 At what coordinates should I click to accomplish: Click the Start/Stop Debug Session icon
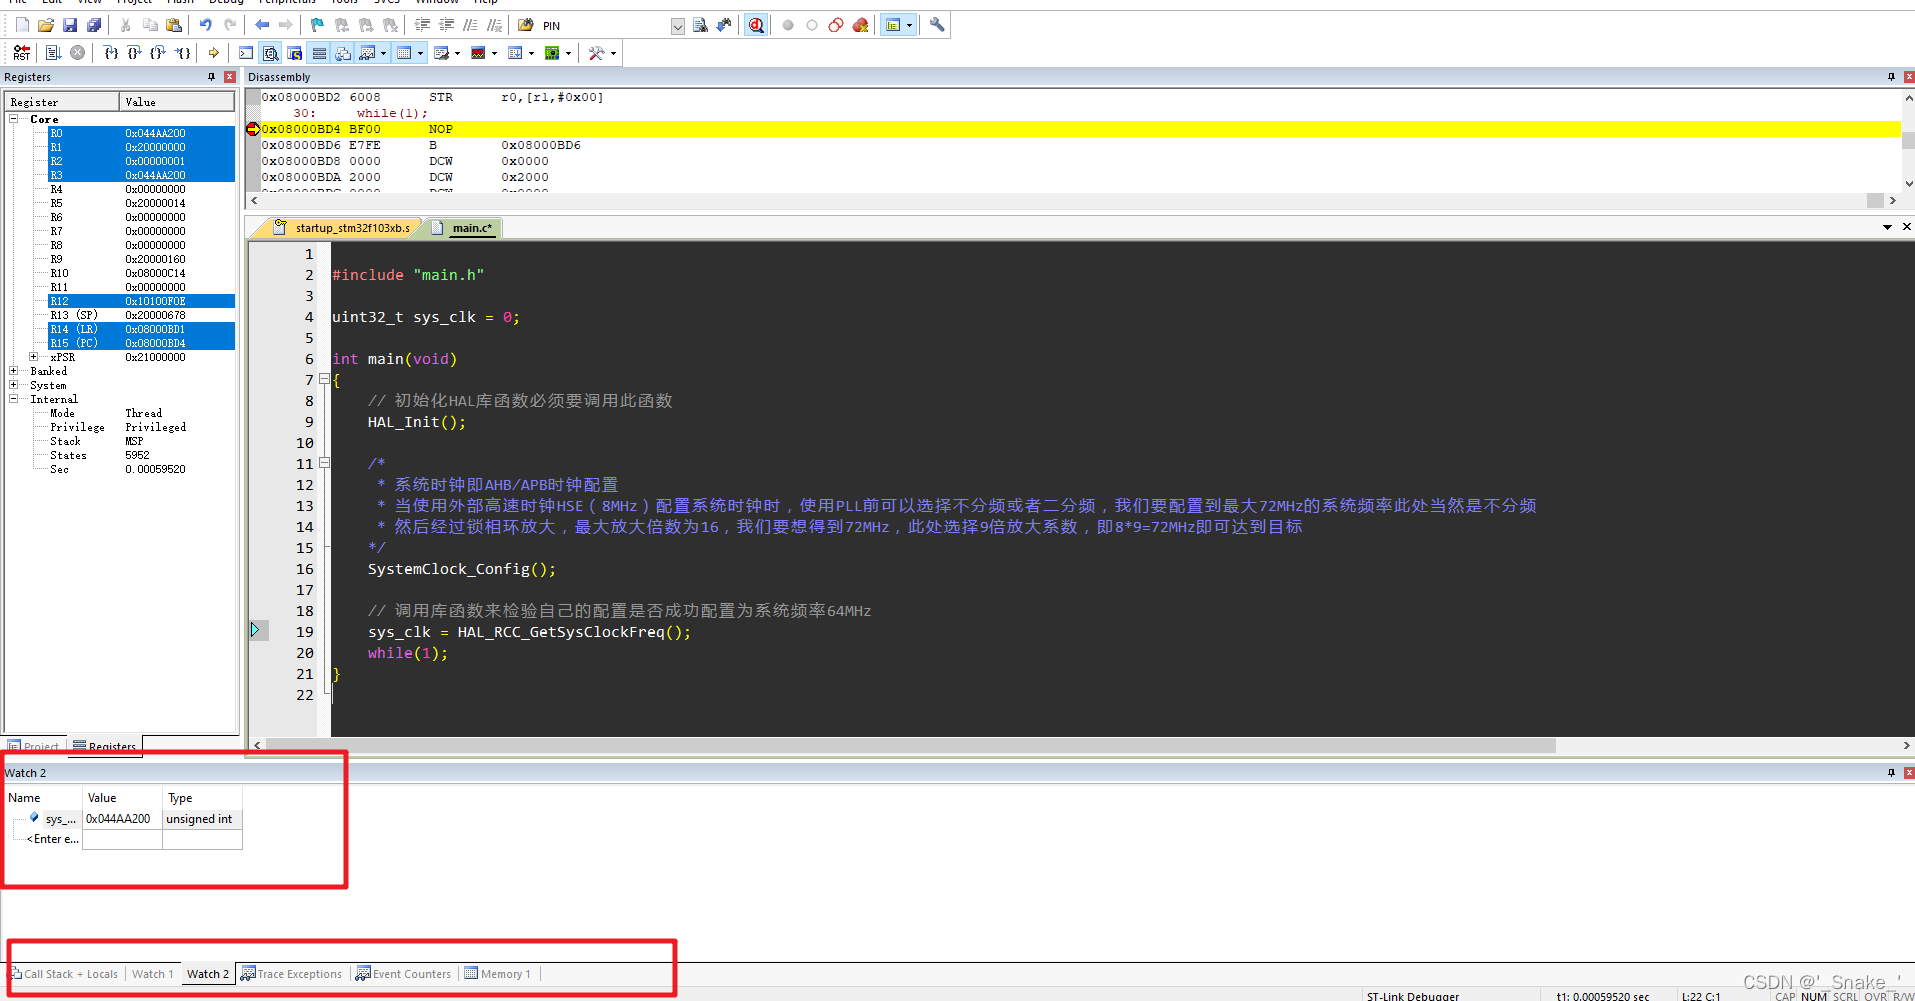[x=757, y=25]
